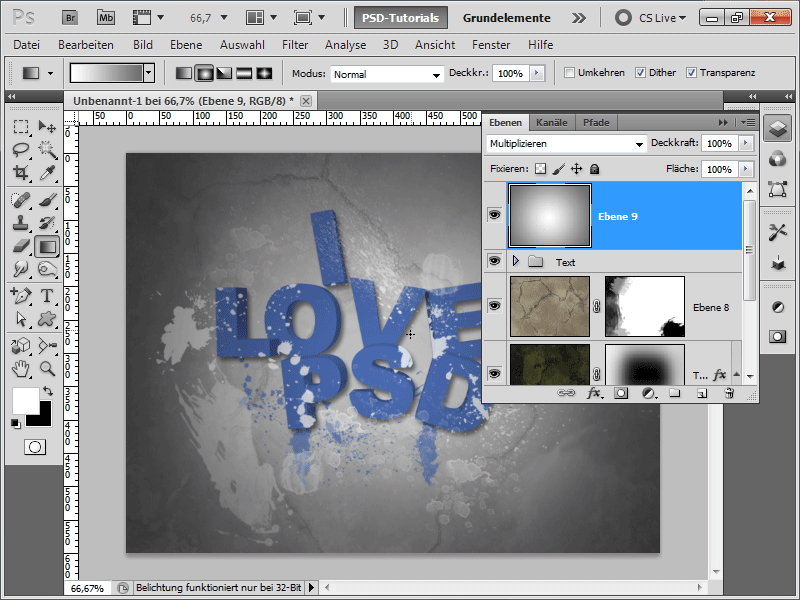This screenshot has width=800, height=600.
Task: Switch to the Pfade tab
Action: pyautogui.click(x=596, y=122)
